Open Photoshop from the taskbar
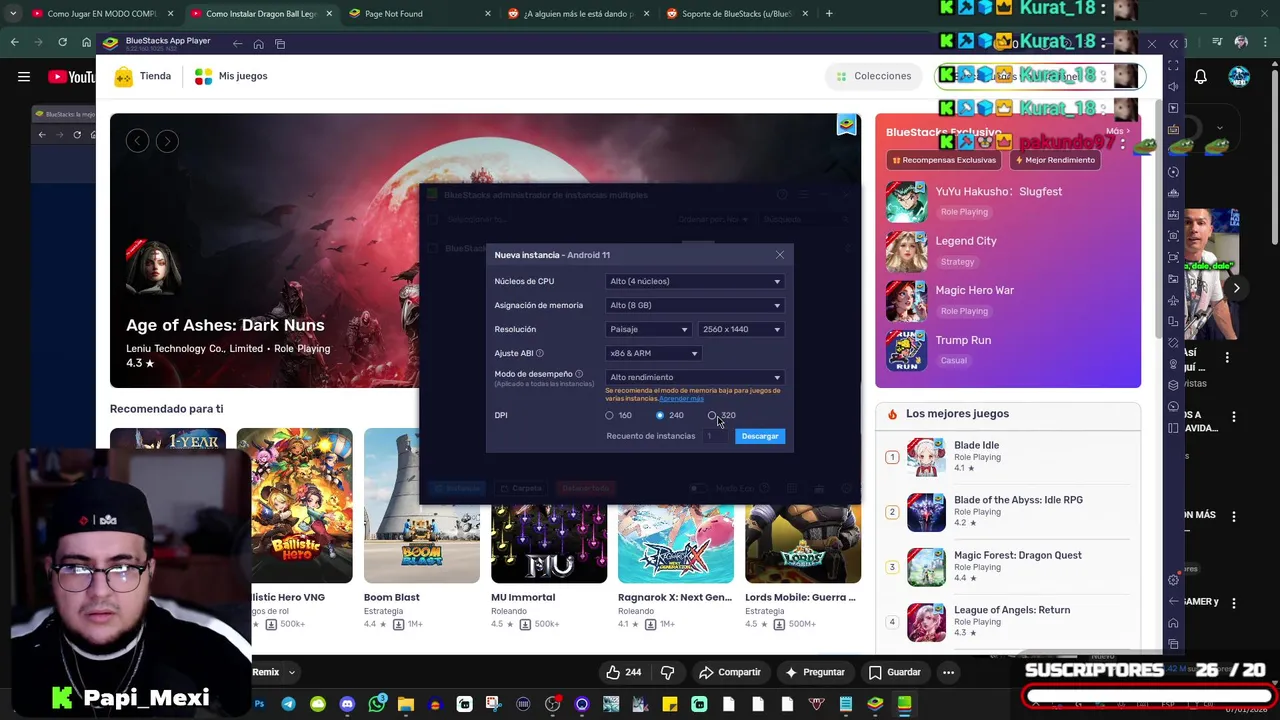 tap(259, 704)
